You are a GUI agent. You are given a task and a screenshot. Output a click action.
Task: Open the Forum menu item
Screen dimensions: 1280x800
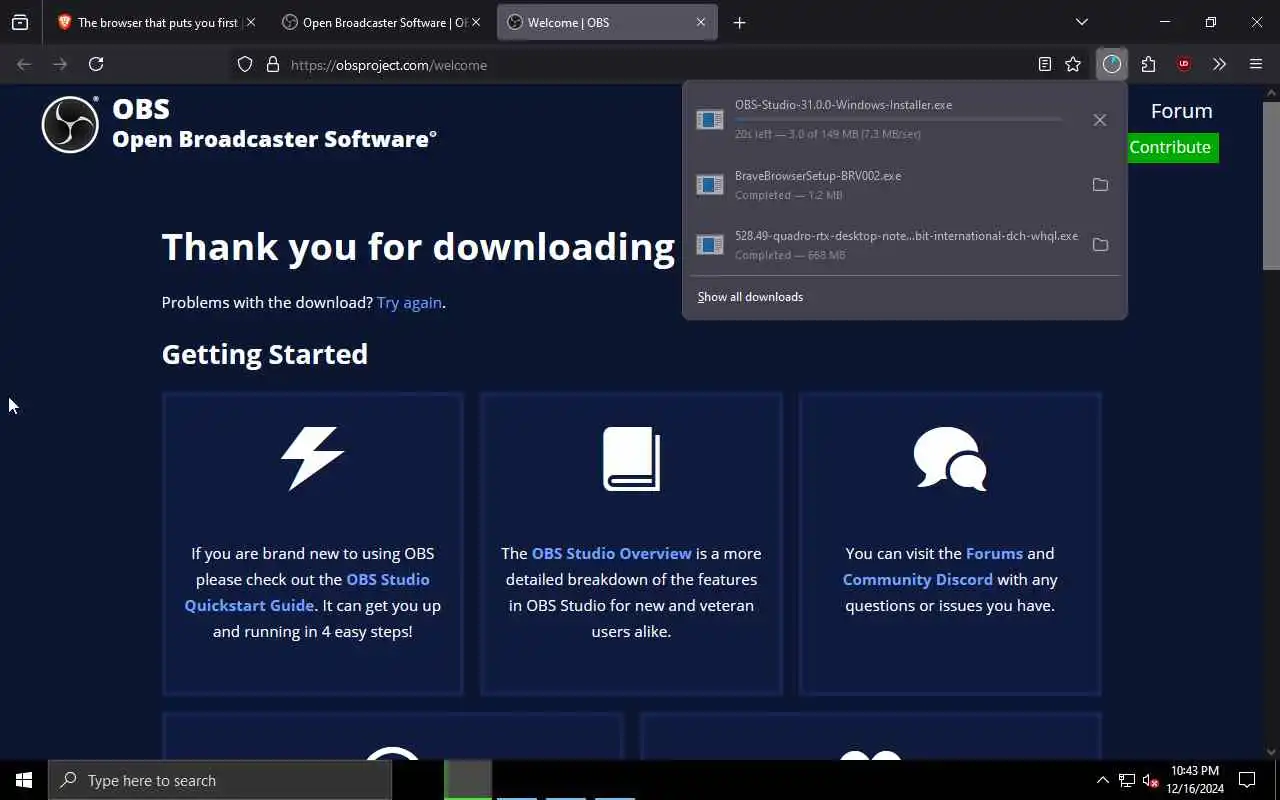1181,111
